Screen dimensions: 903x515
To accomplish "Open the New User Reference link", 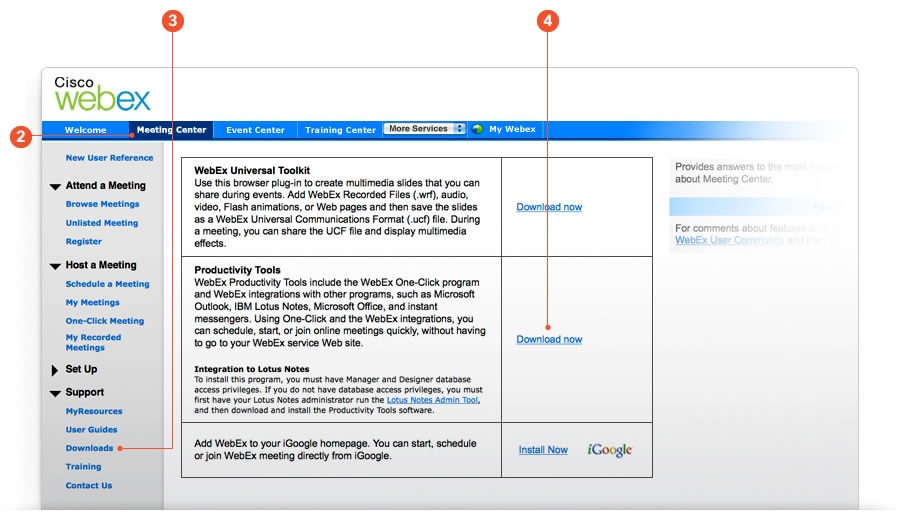I will (109, 158).
